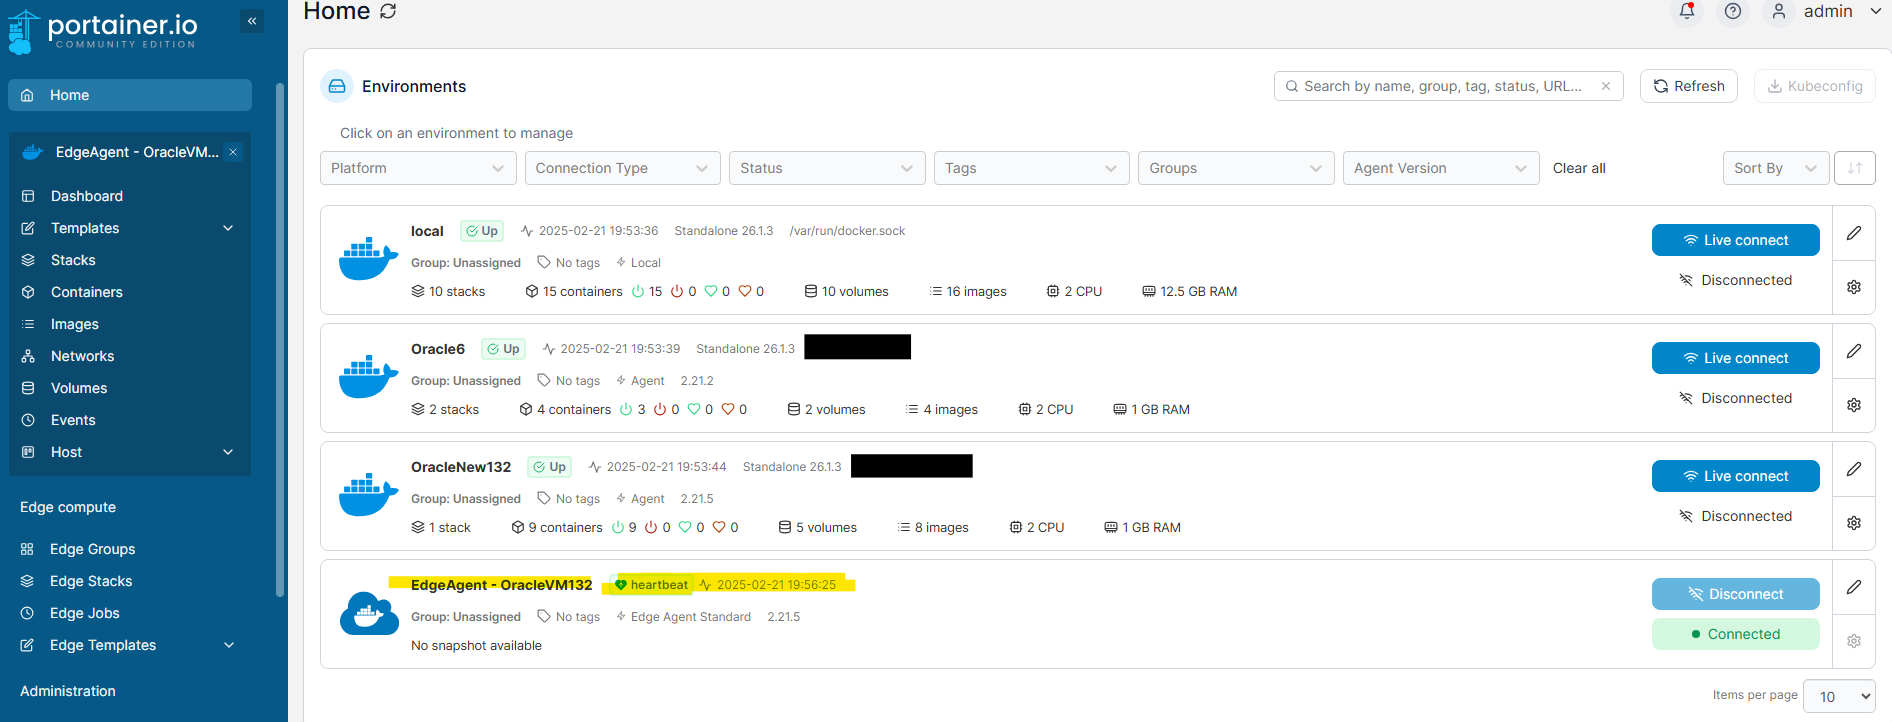Open settings gear icon for Oracle6 environment
This screenshot has width=1892, height=722.
(1853, 405)
